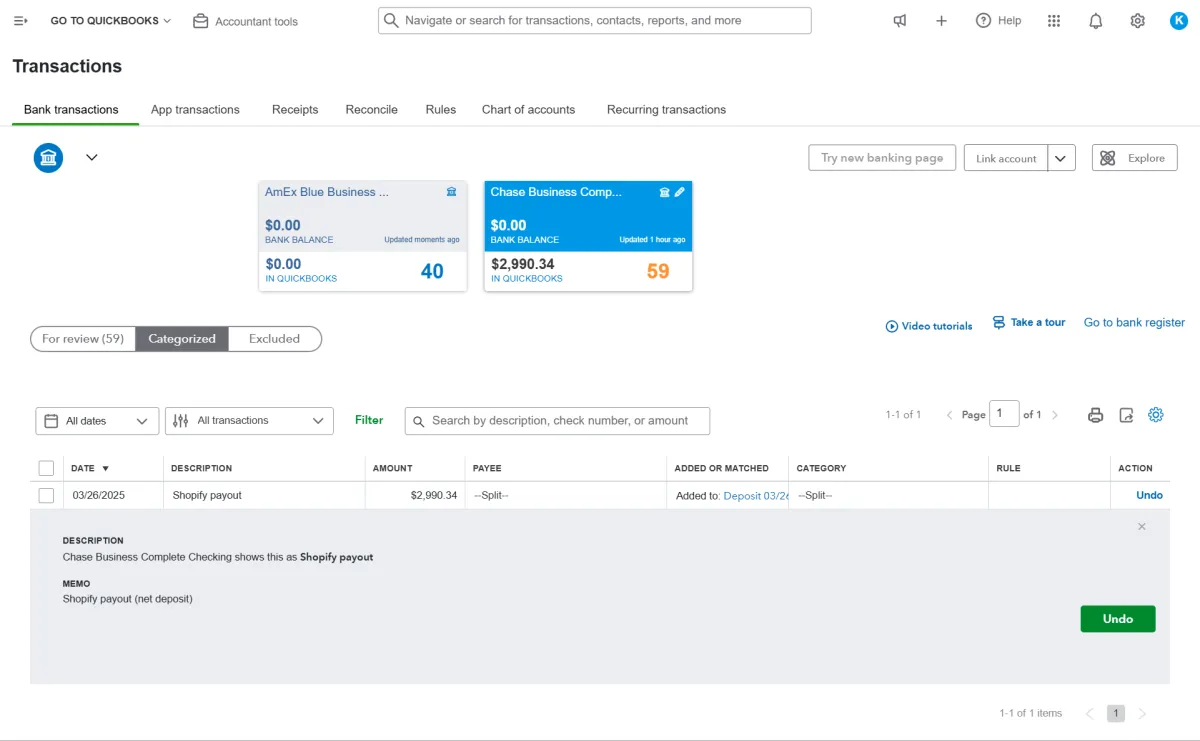The image size is (1200, 741).
Task: Open notifications bell icon
Action: tap(1096, 21)
